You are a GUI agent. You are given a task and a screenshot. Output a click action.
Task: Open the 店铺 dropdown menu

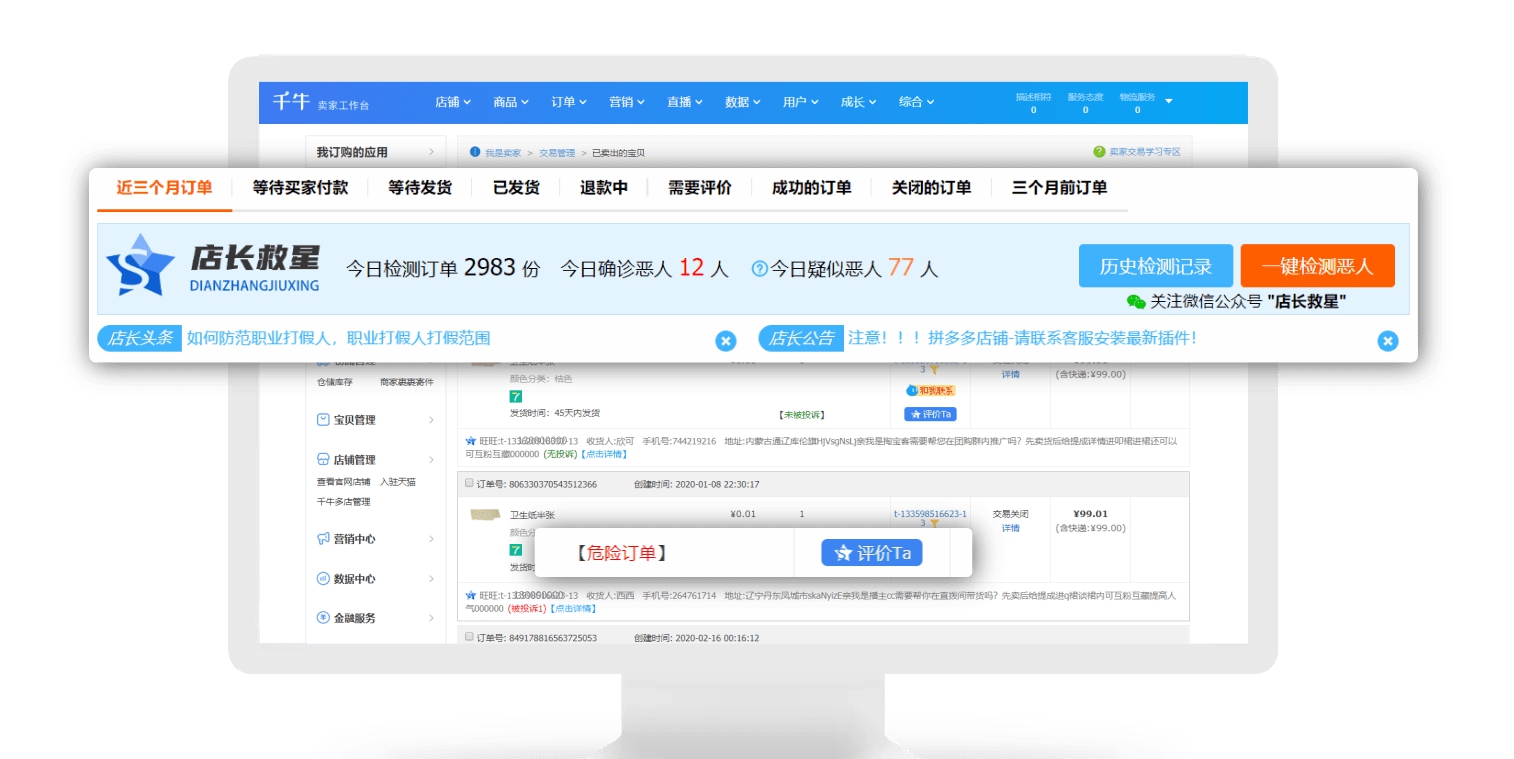(x=452, y=102)
